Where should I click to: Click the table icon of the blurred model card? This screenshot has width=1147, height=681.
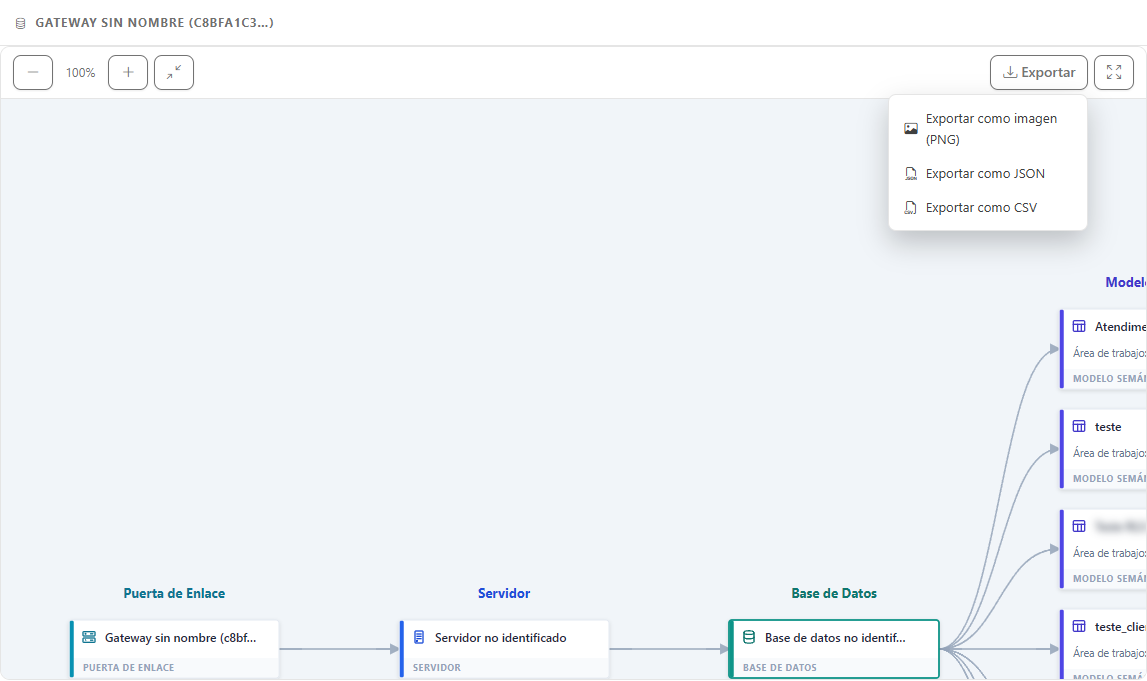(1079, 526)
